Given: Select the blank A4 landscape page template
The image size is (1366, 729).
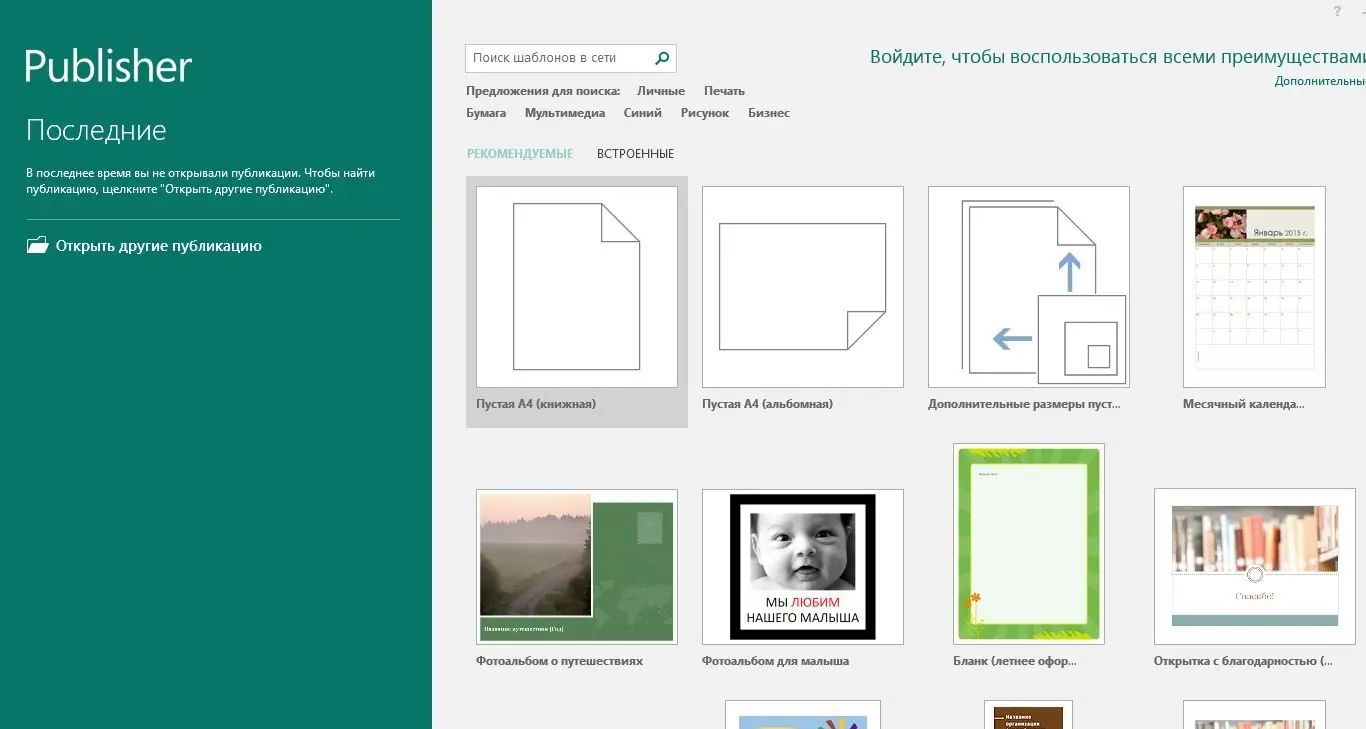Looking at the screenshot, I should (802, 287).
